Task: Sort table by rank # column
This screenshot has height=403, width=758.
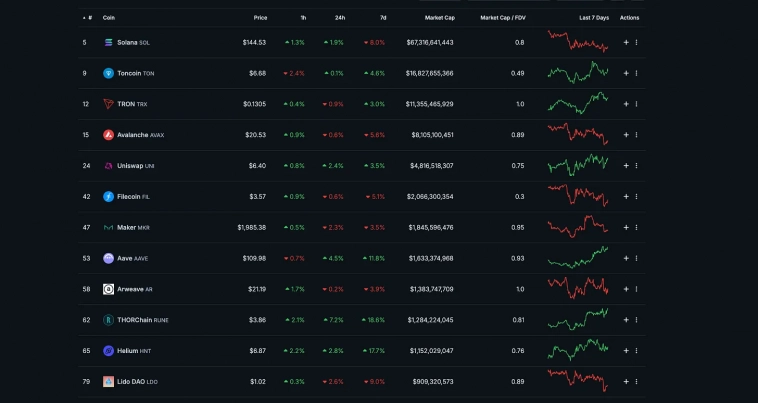Action: 87,18
